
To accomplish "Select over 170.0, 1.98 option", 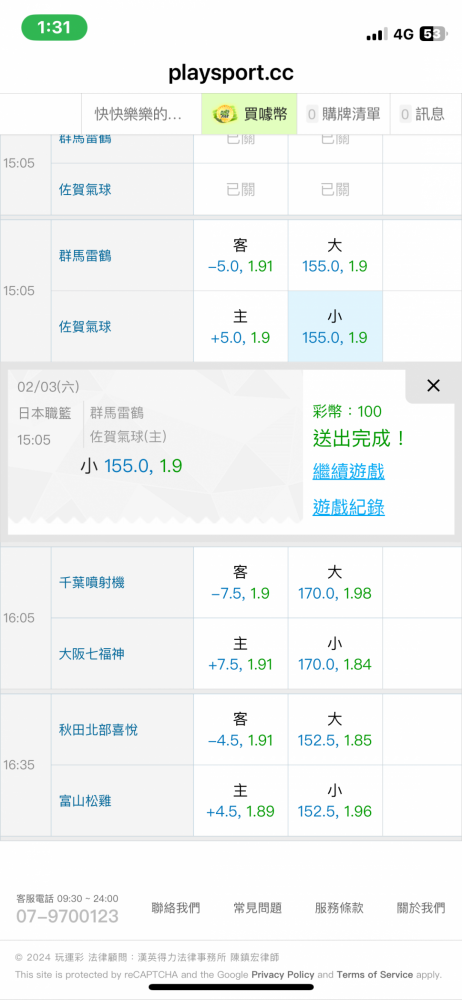I will [x=335, y=582].
